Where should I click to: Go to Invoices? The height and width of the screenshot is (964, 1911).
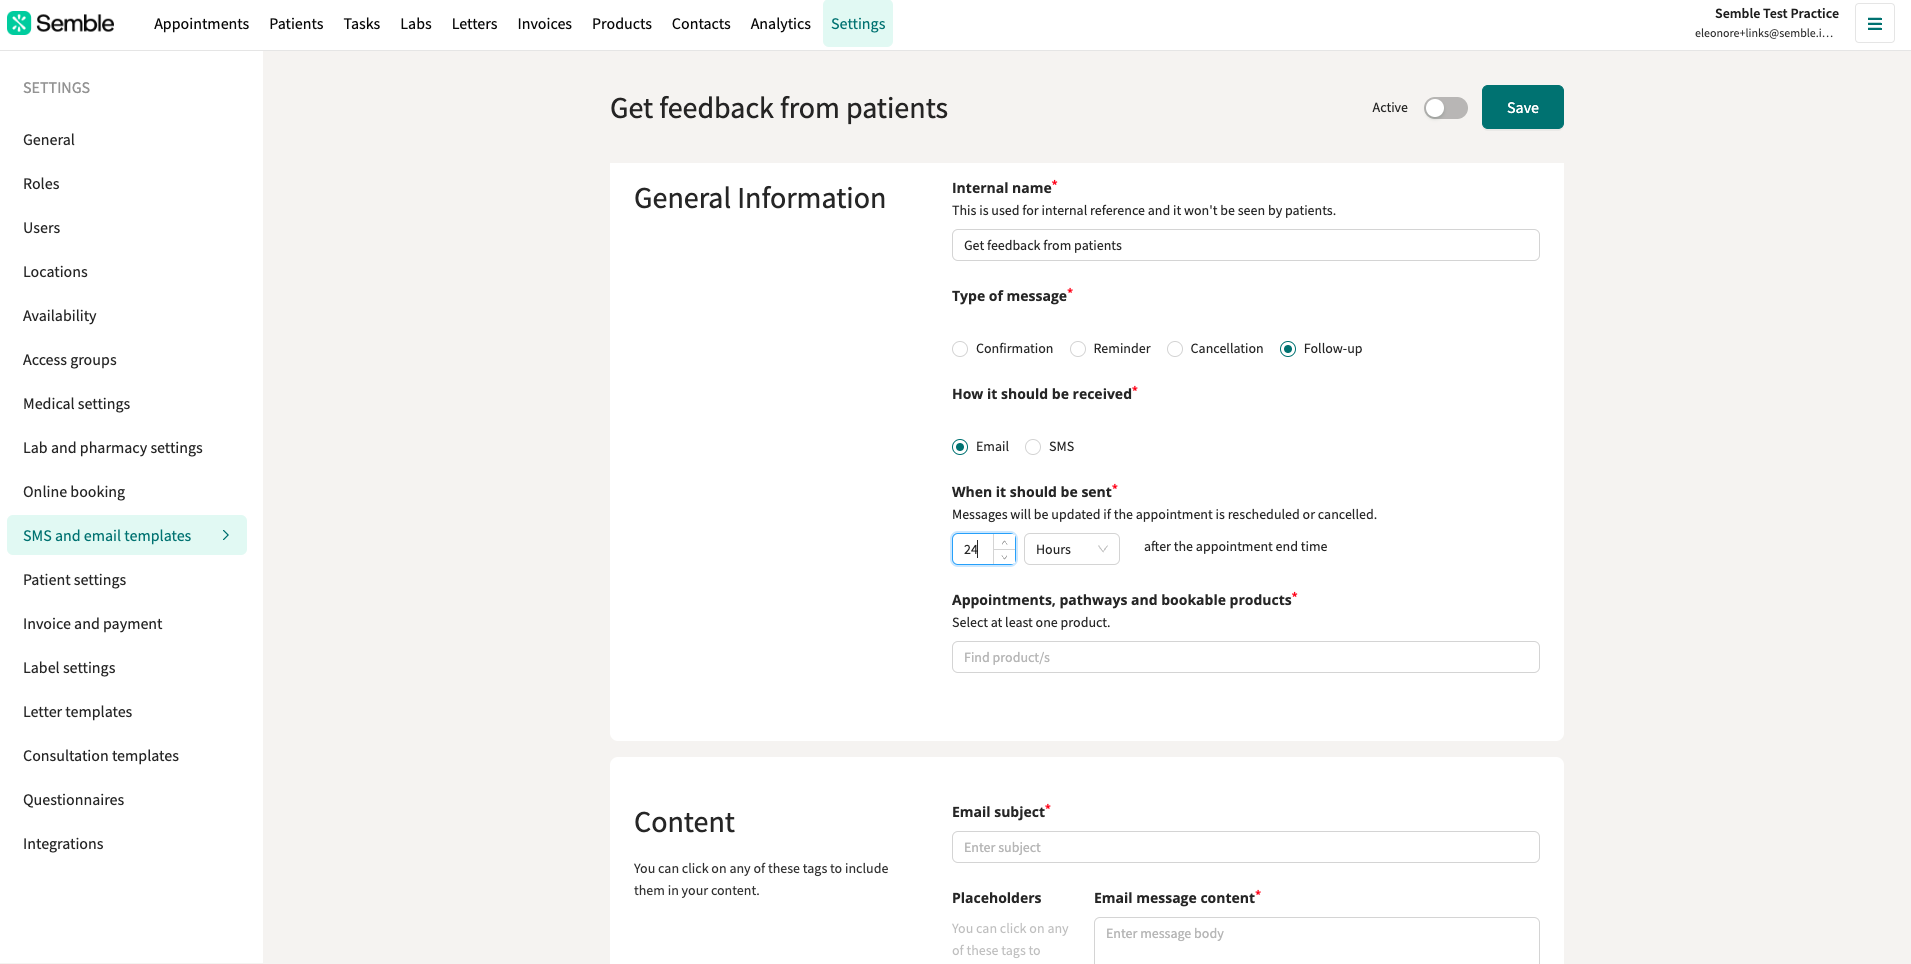click(x=545, y=24)
